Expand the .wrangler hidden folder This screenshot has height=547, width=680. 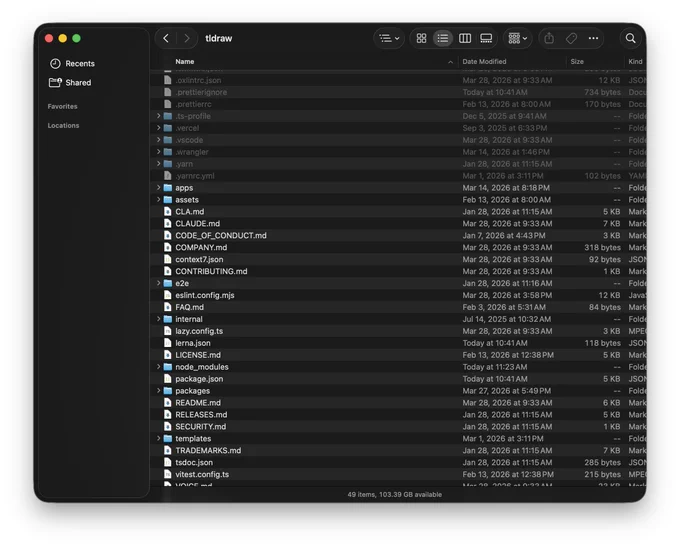[x=158, y=152]
